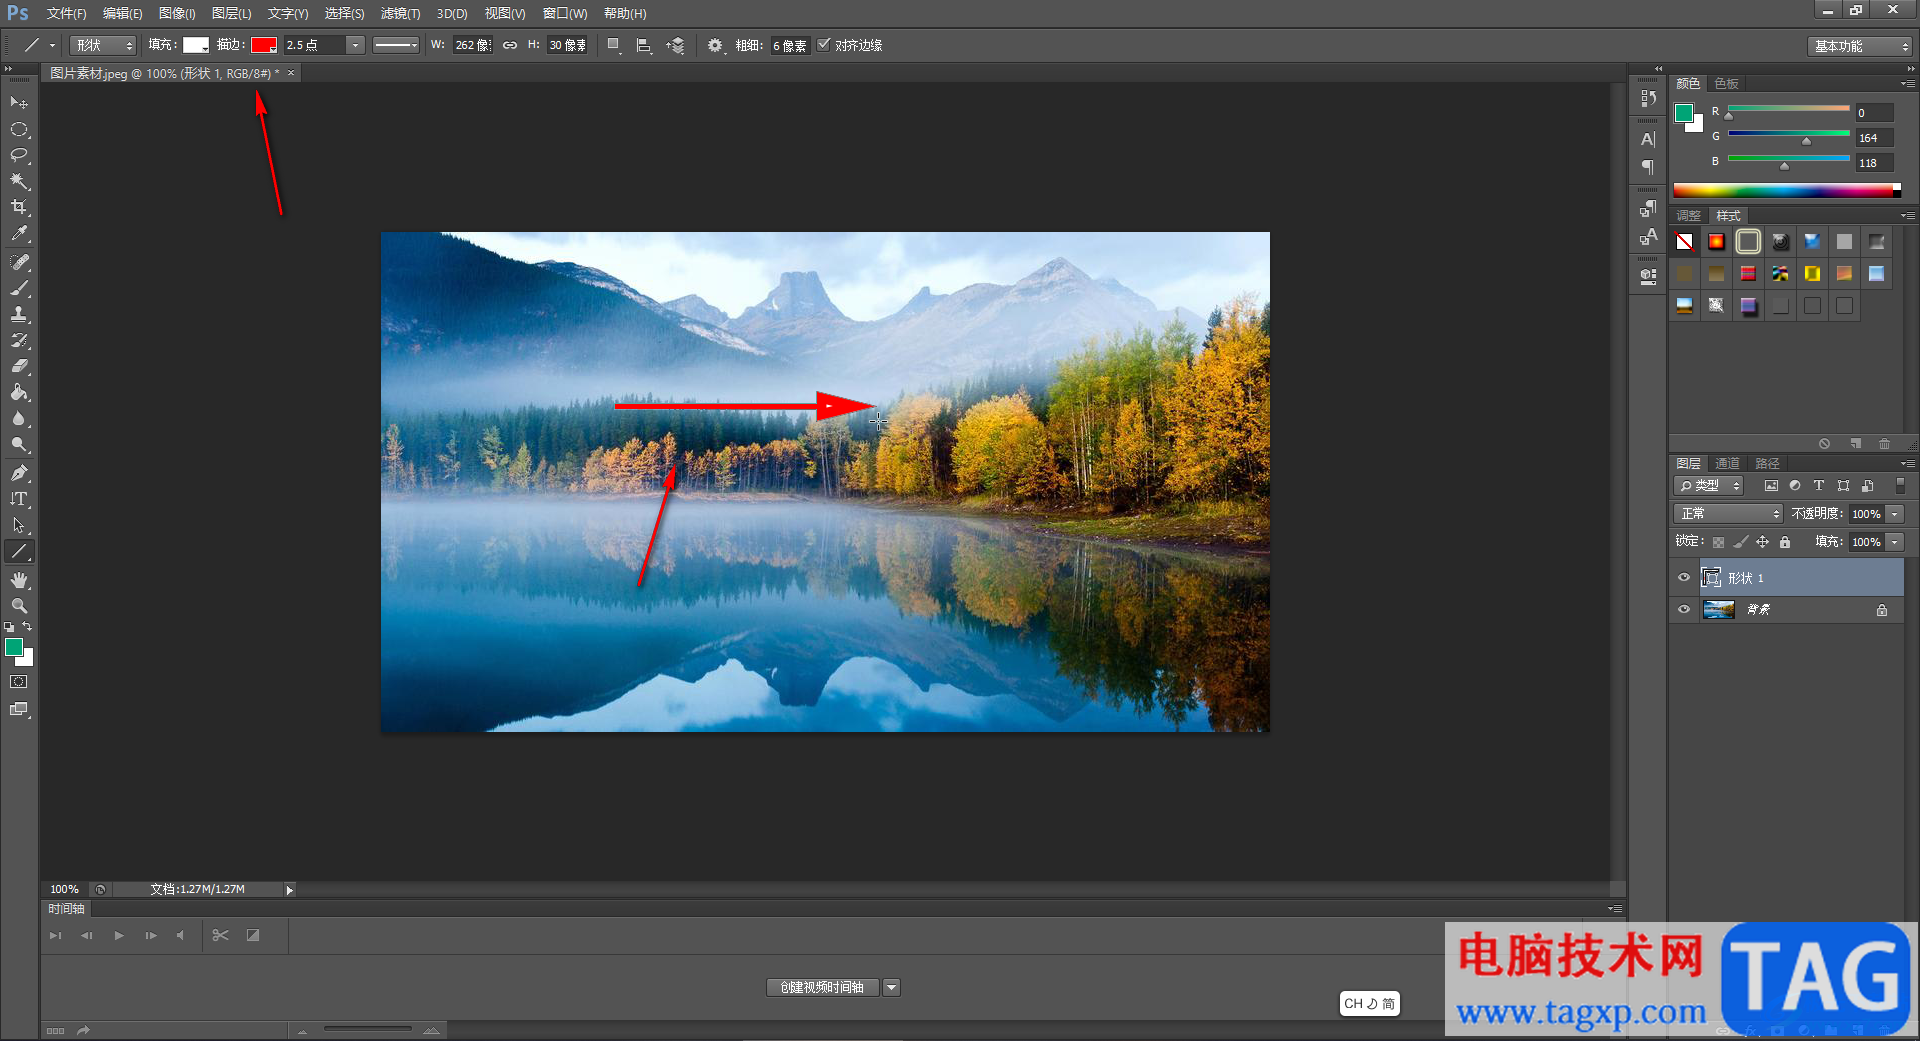Select the Eyedropper tool
Viewport: 1920px width, 1041px height.
pyautogui.click(x=19, y=234)
